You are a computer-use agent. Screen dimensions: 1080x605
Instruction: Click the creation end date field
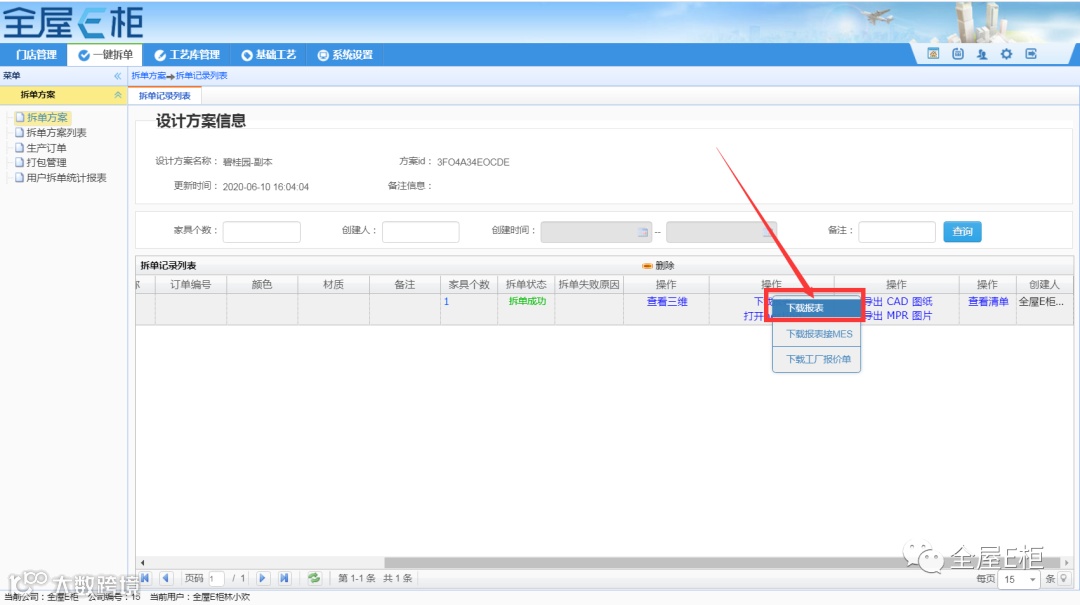point(721,232)
